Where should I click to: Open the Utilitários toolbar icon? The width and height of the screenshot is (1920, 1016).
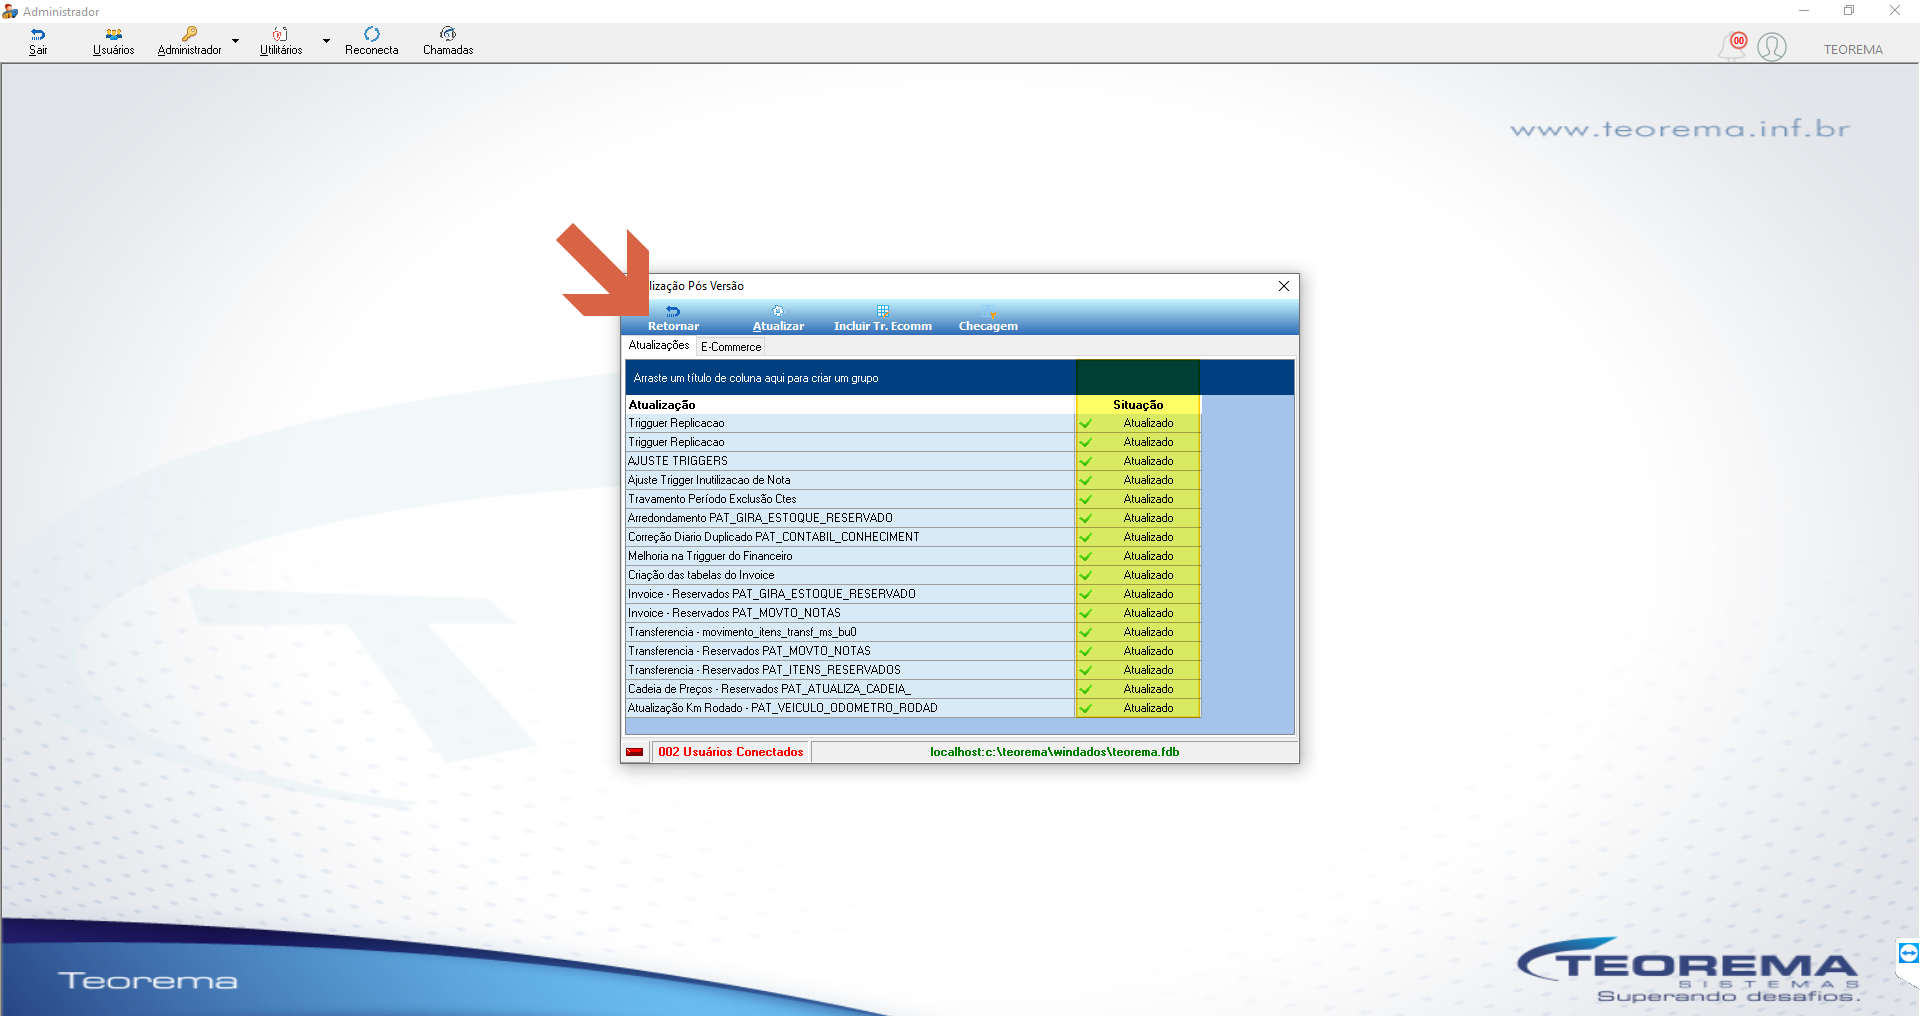pyautogui.click(x=281, y=42)
